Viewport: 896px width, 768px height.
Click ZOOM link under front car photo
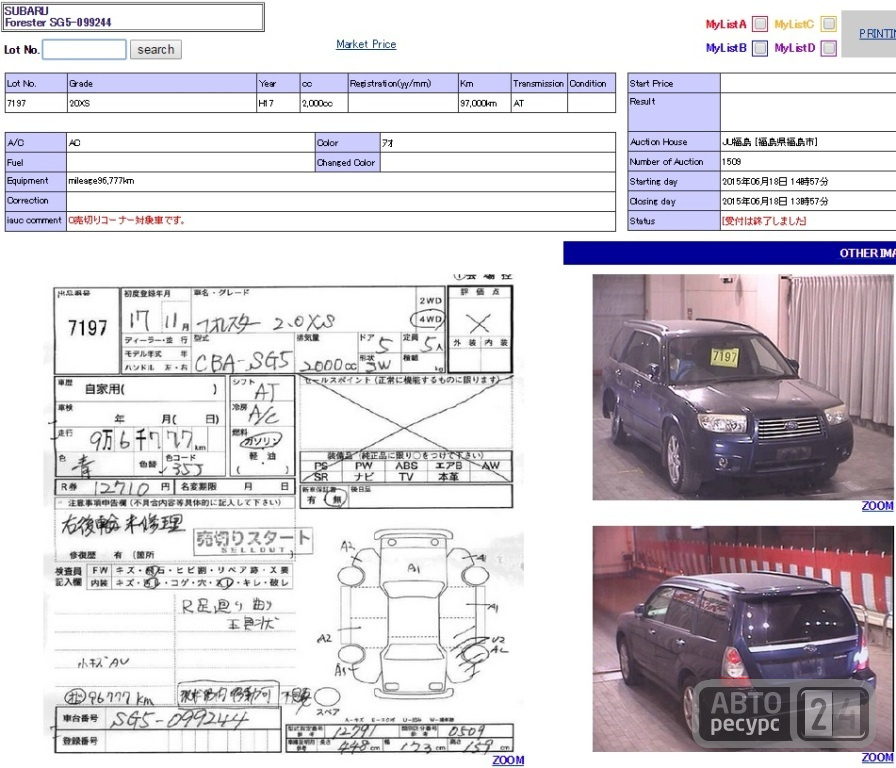click(x=877, y=506)
